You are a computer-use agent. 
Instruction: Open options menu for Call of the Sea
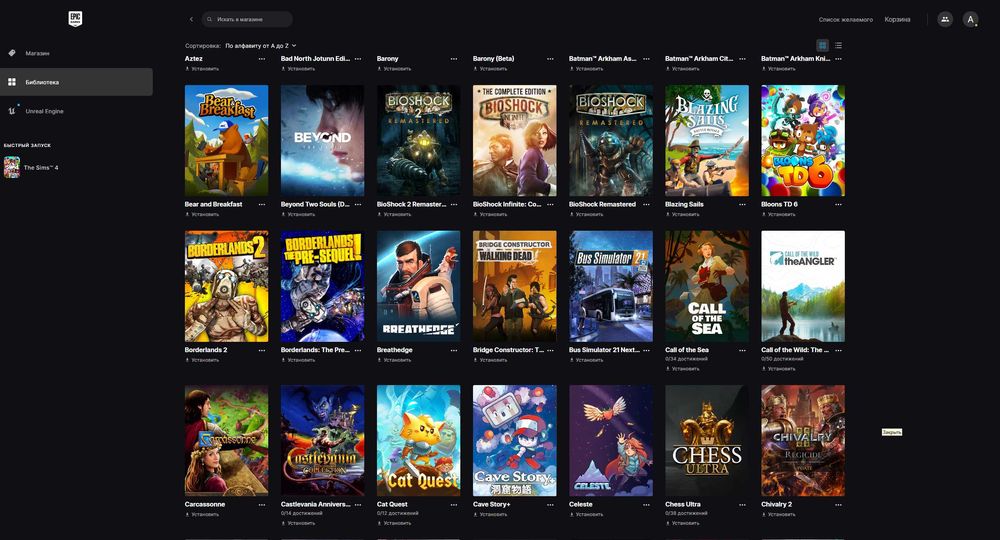click(x=742, y=350)
